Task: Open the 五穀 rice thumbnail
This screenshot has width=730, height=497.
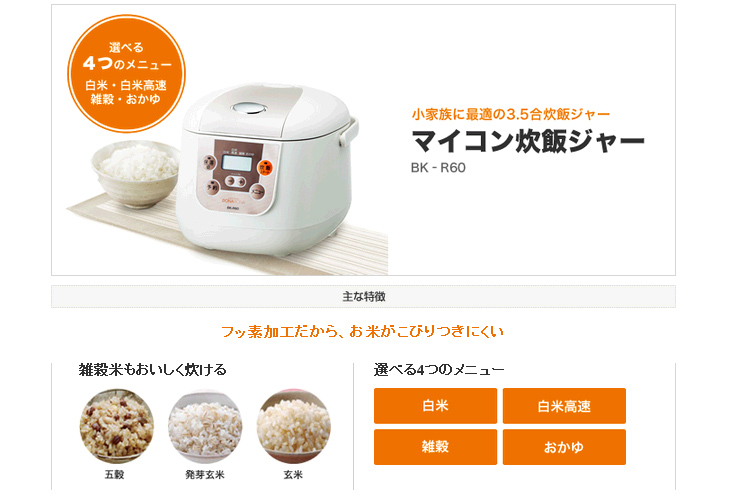Action: (x=116, y=427)
